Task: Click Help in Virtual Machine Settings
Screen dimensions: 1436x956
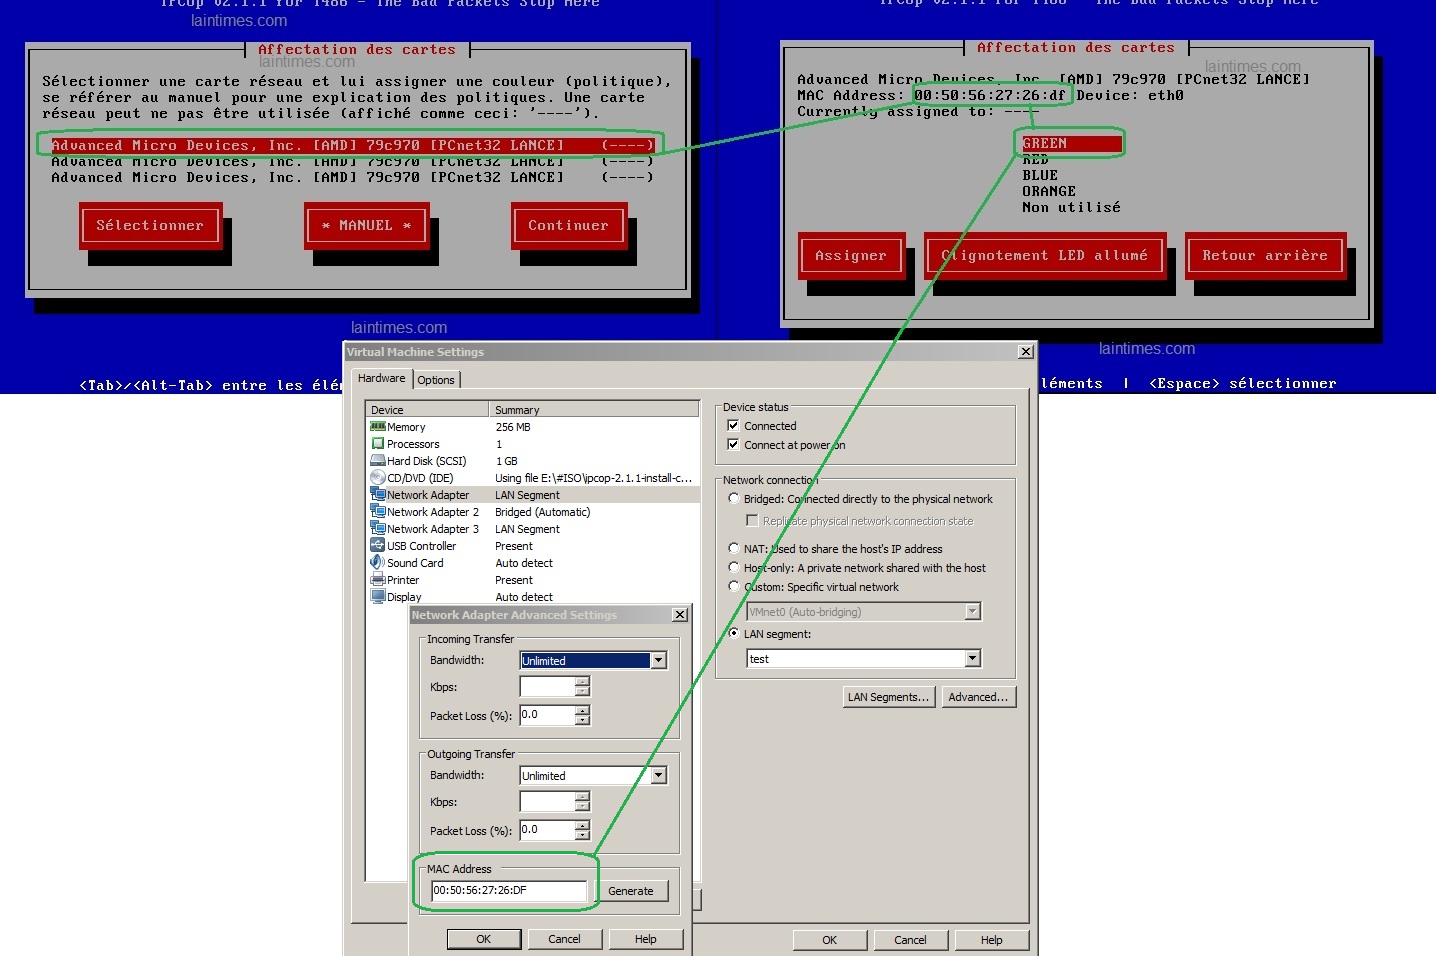Action: [991, 940]
